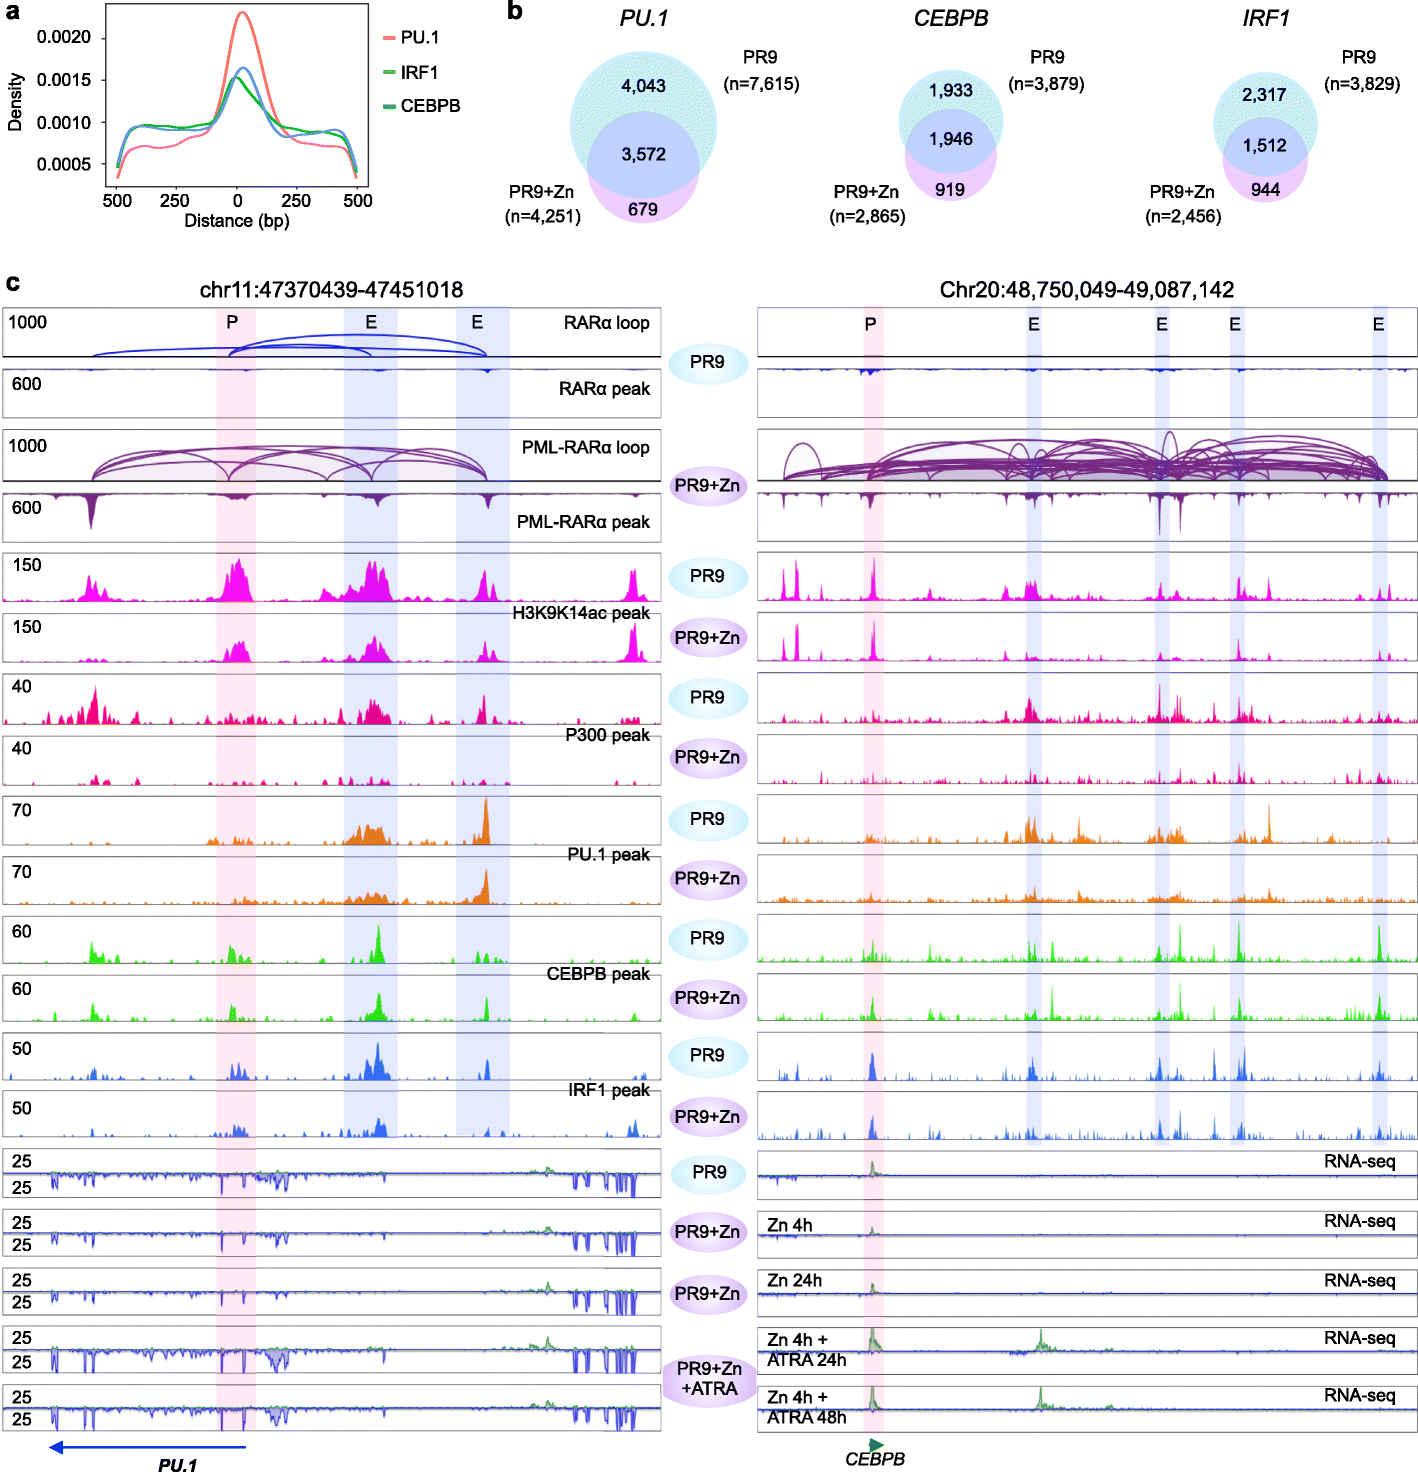1418x1472 pixels.
Task: Click the PR9+Zn +ATRA oval label
Action: coord(709,1379)
